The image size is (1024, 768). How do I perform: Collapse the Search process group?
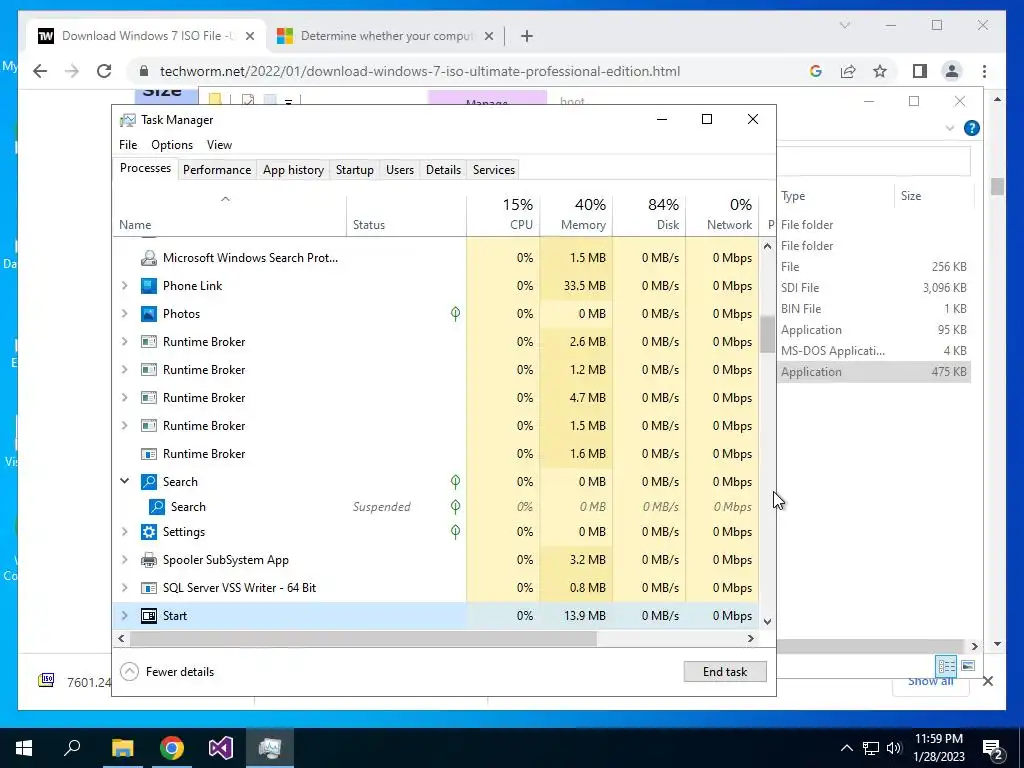pos(125,481)
